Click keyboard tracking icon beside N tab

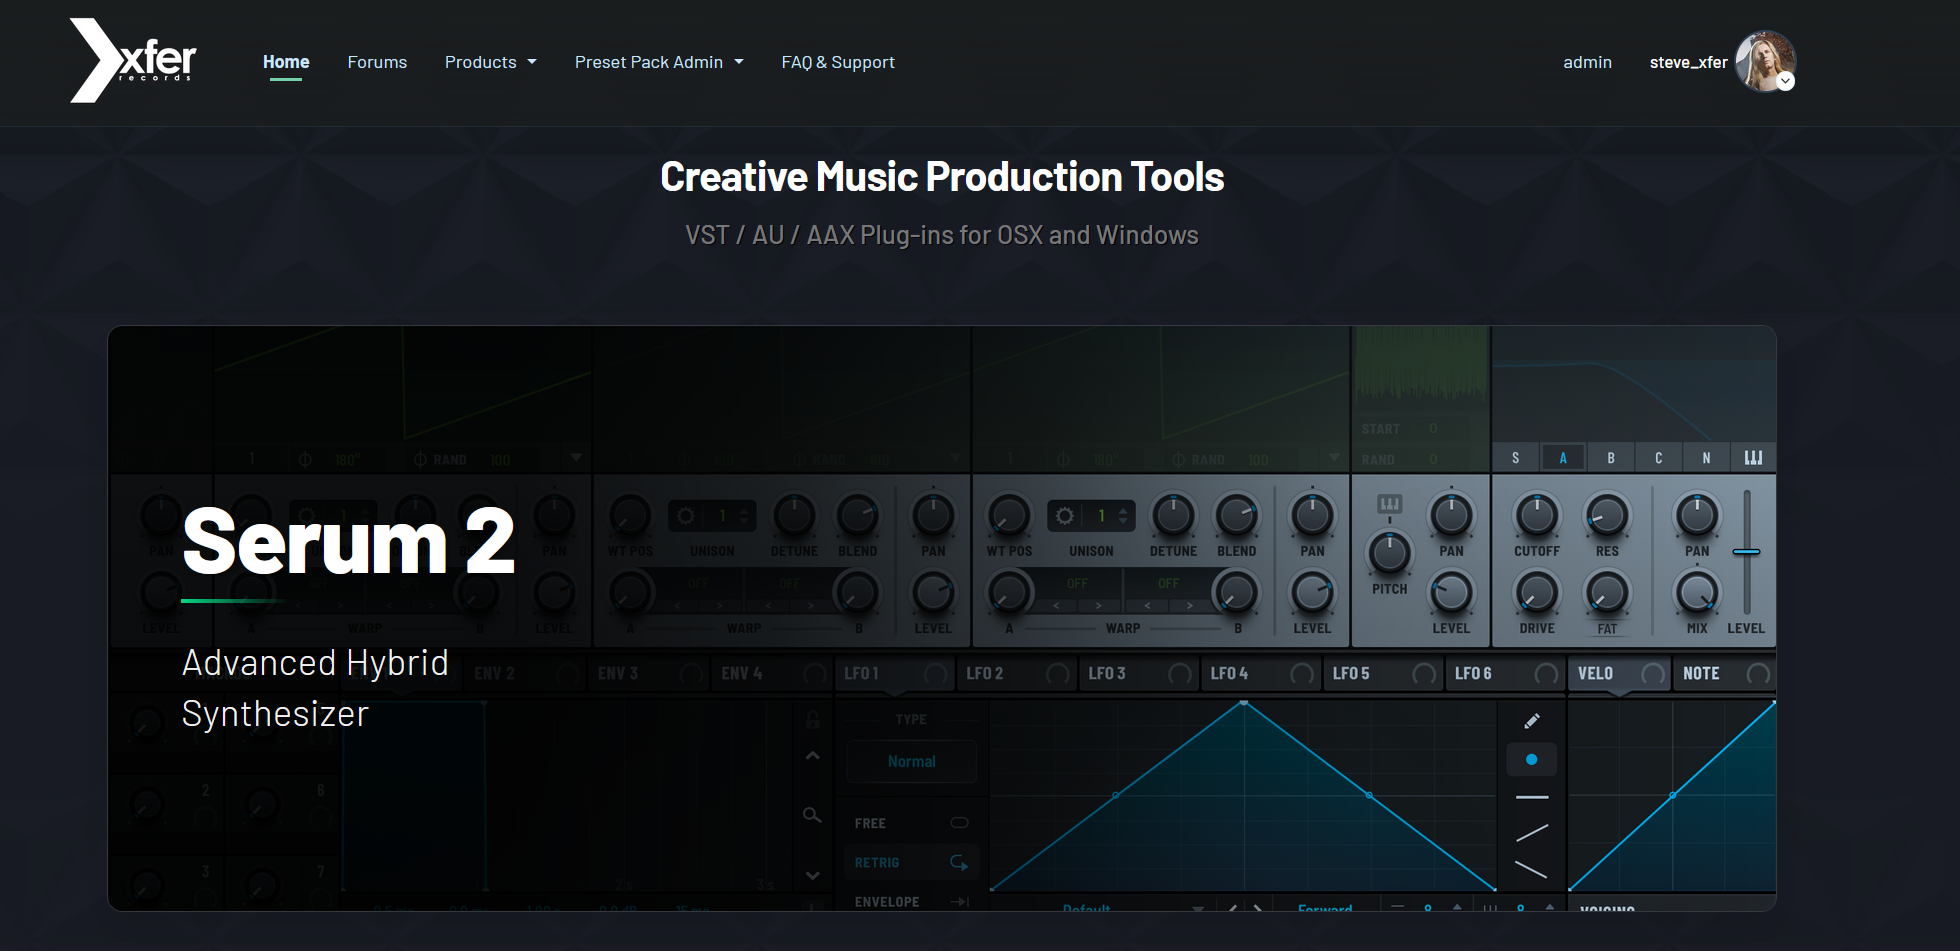(x=1753, y=458)
